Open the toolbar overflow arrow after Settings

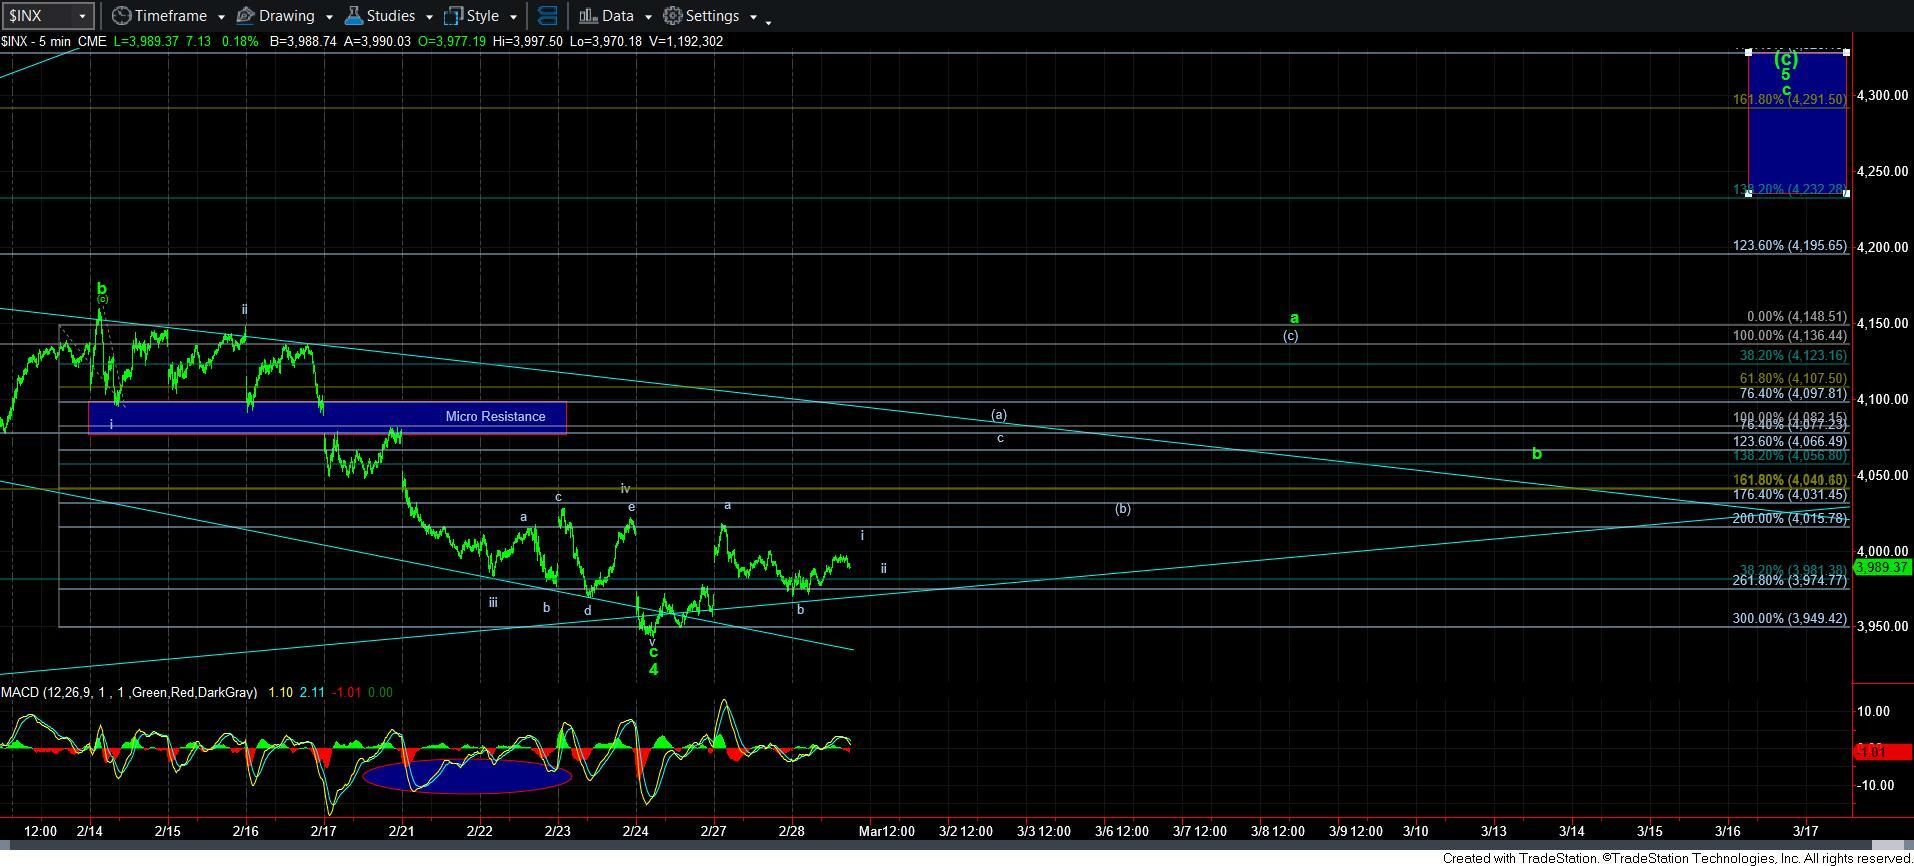[x=768, y=21]
